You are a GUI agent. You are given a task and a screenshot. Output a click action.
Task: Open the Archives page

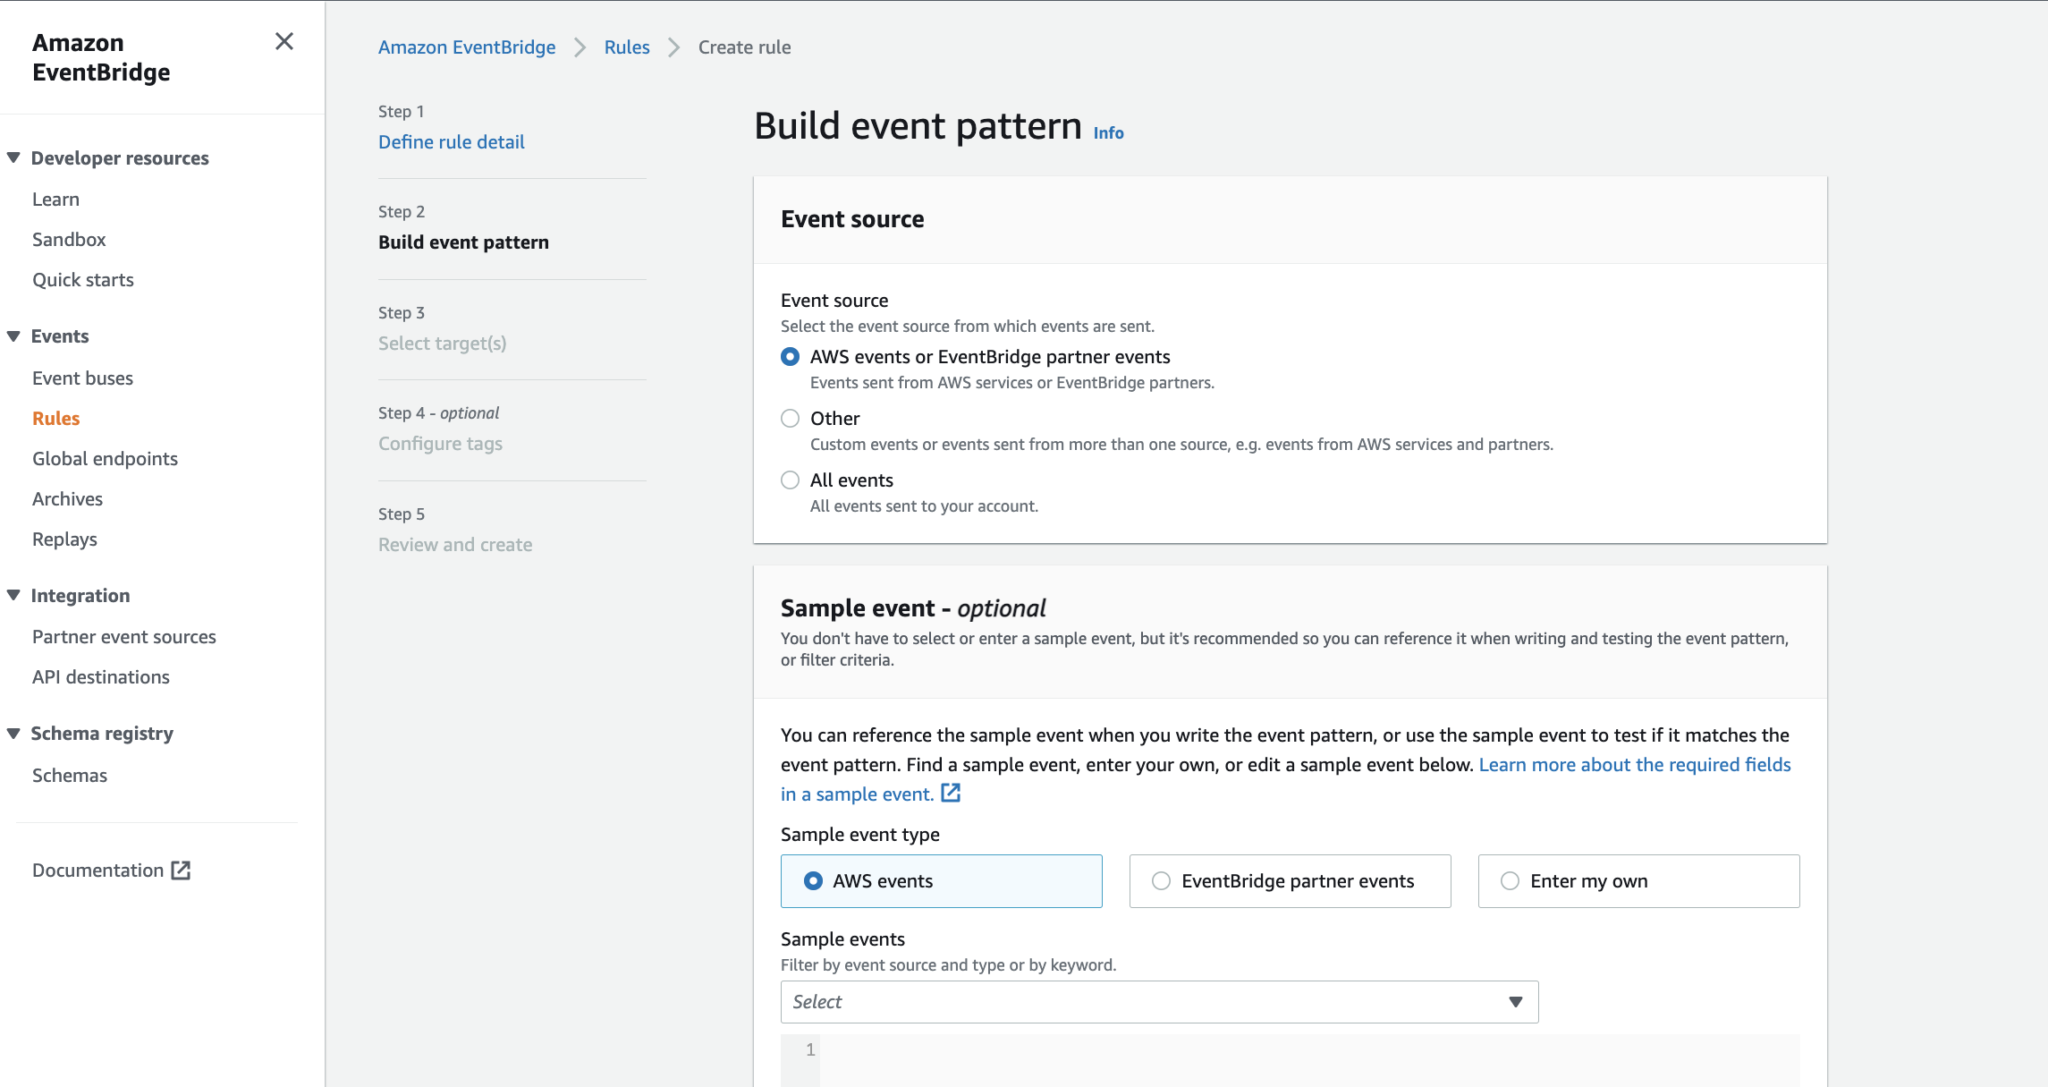click(x=67, y=498)
